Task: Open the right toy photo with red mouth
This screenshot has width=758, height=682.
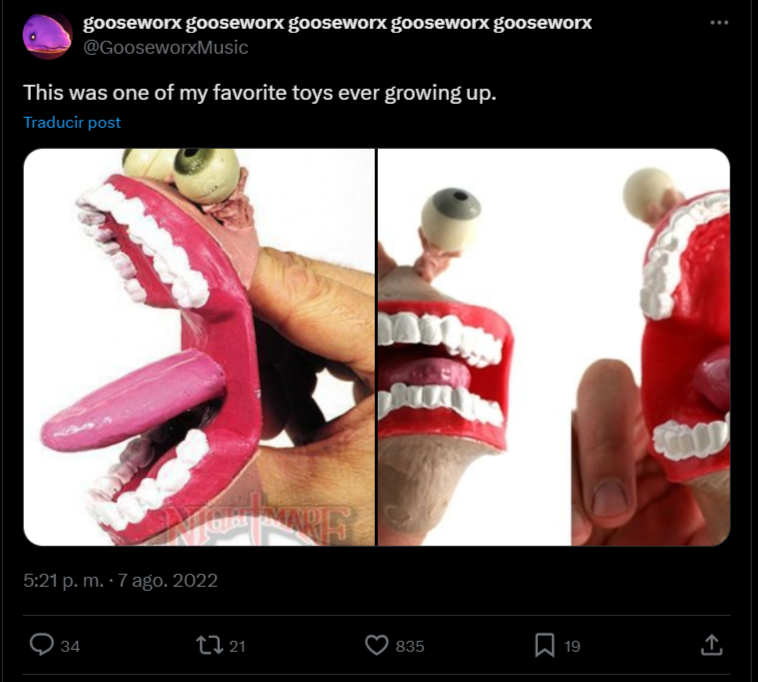Action: pos(651,347)
